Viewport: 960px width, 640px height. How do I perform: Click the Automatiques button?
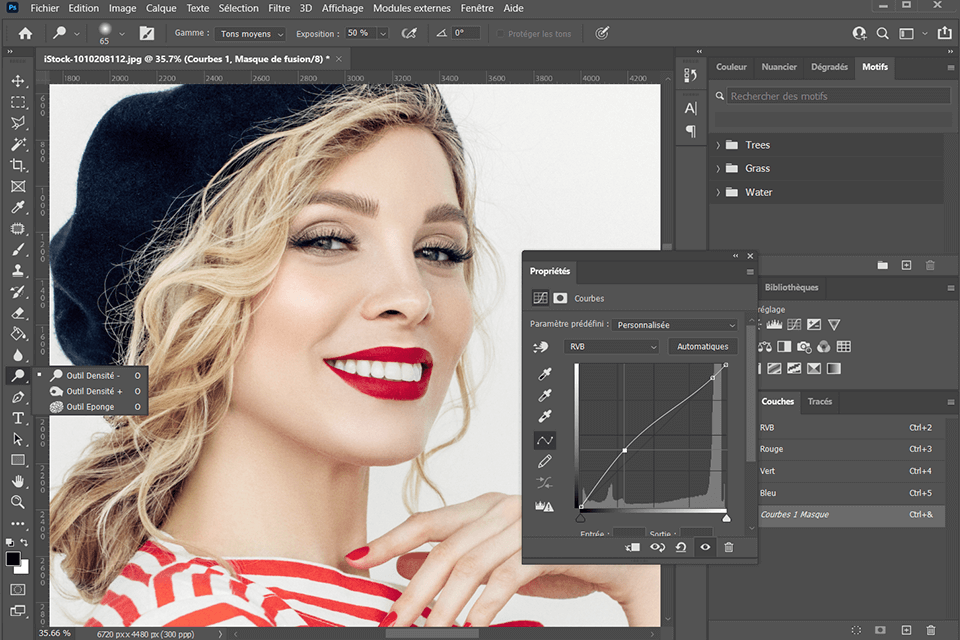[702, 347]
